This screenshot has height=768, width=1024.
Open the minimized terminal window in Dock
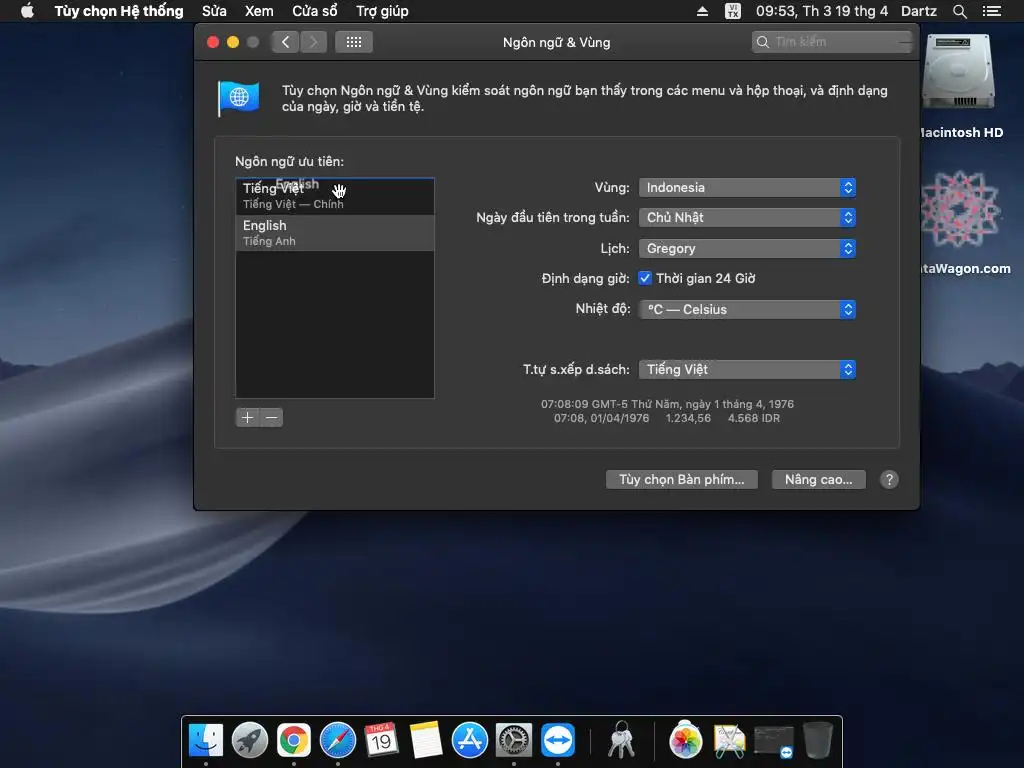[x=774, y=741]
